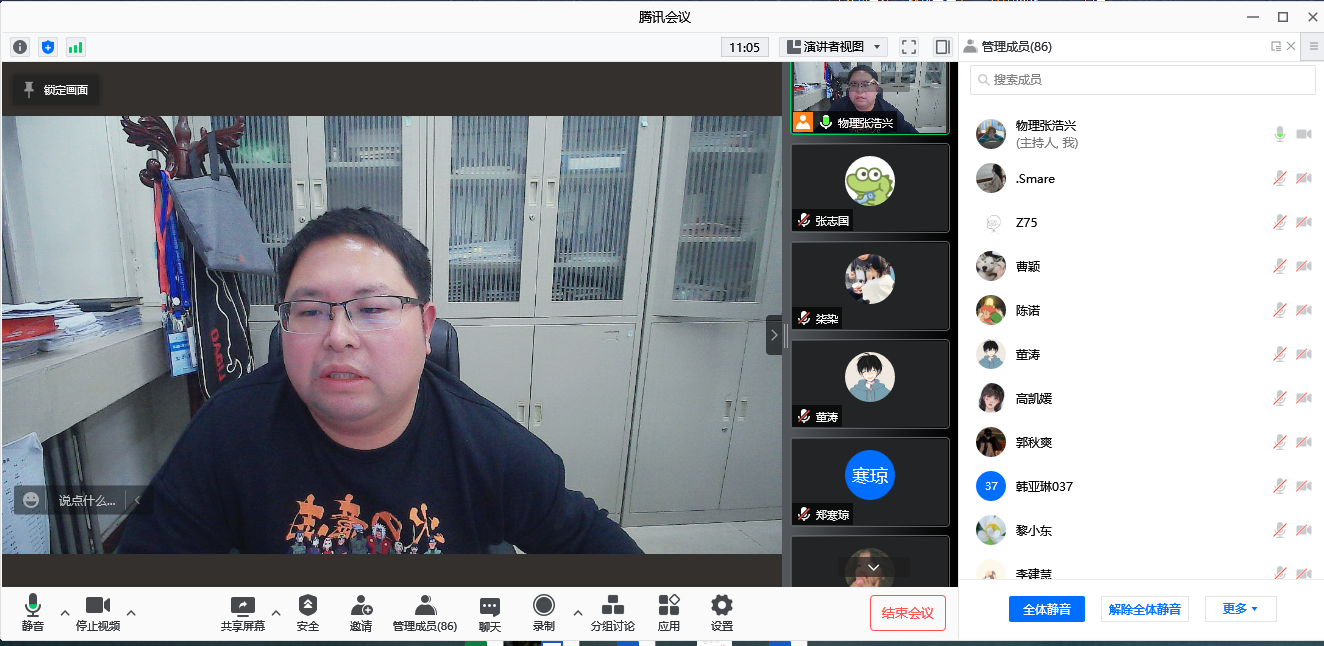Open the 聊天 chat panel
Image resolution: width=1324 pixels, height=646 pixels.
489,613
